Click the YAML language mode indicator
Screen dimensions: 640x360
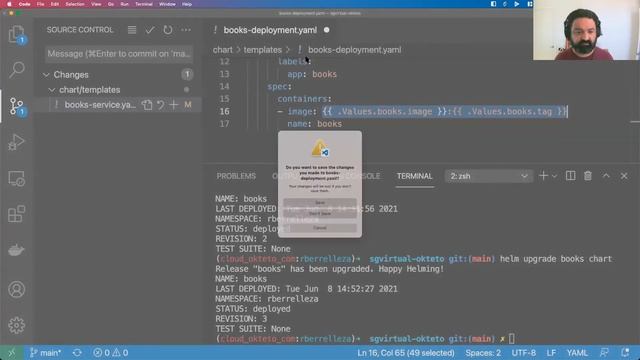[577, 353]
